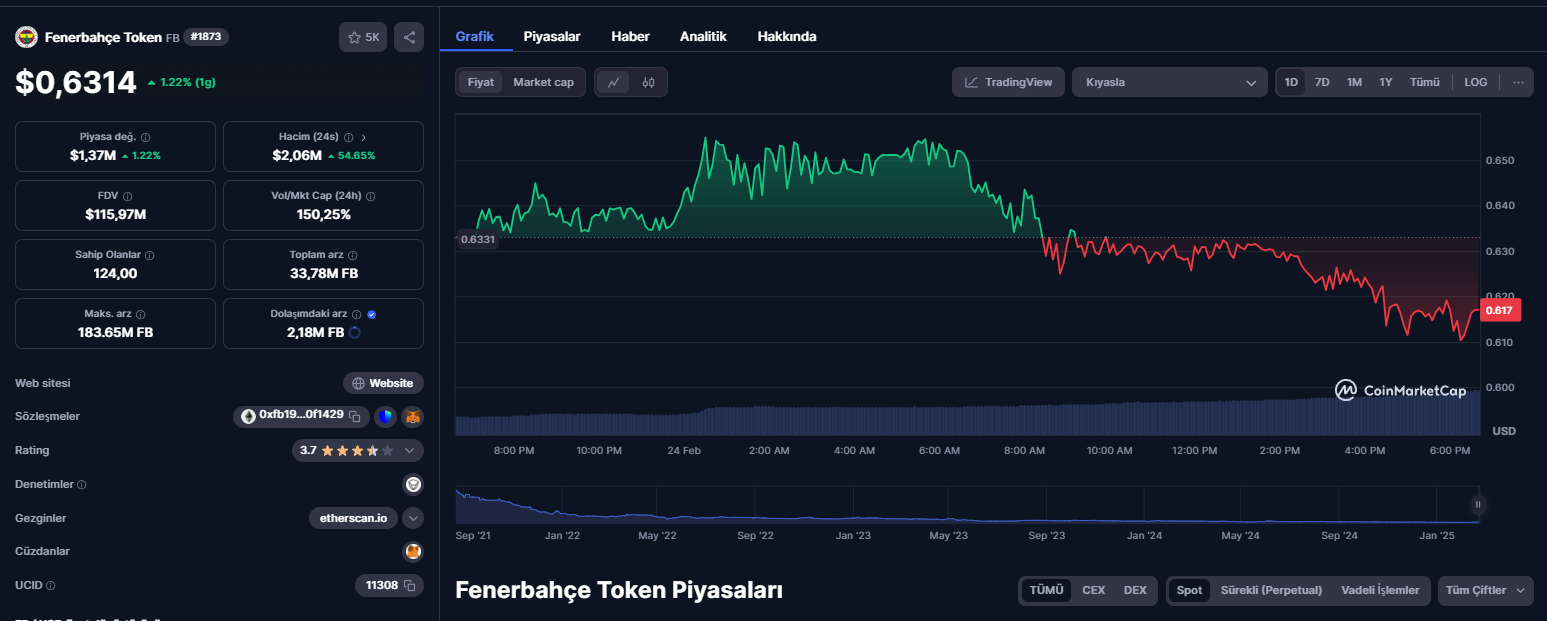
Task: Open the Kıyasla compare dropdown
Action: pos(1169,82)
